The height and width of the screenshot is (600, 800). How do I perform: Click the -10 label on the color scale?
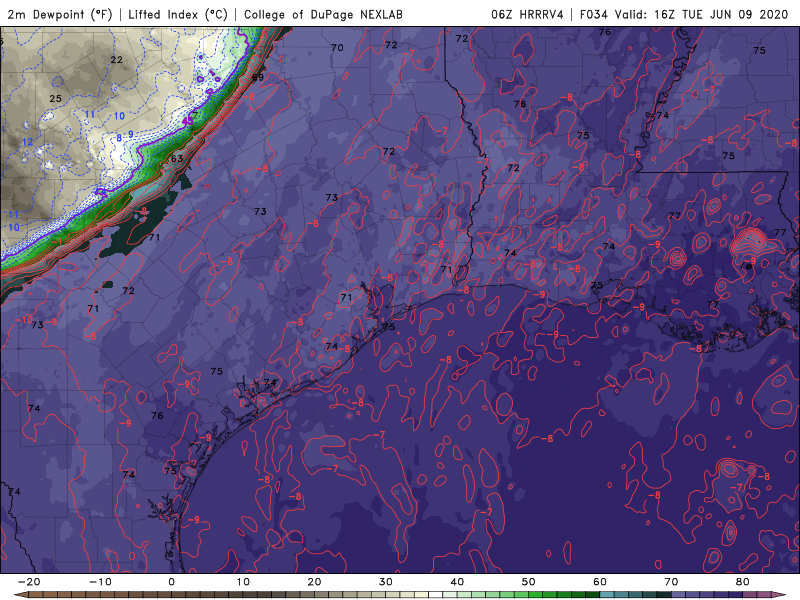click(x=100, y=582)
